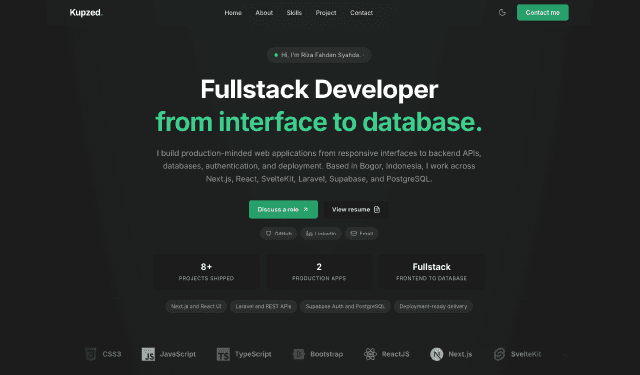Click the CSS3 logo icon
The width and height of the screenshot is (640, 375).
91,354
